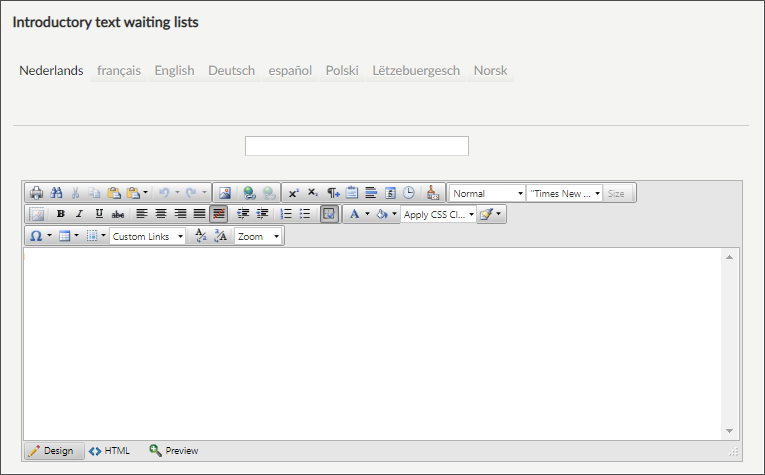765x475 pixels.
Task: Click the Superscript icon
Action: 294,193
